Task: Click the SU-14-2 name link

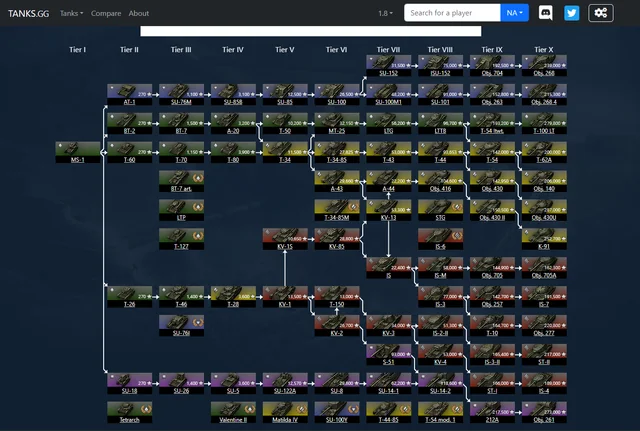Action: 440,391
